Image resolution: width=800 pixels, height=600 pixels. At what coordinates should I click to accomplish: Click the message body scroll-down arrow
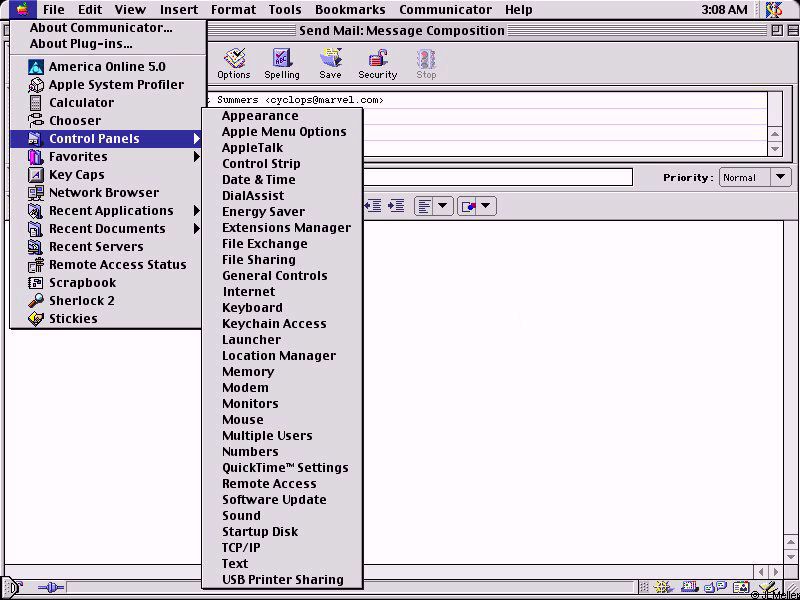791,556
